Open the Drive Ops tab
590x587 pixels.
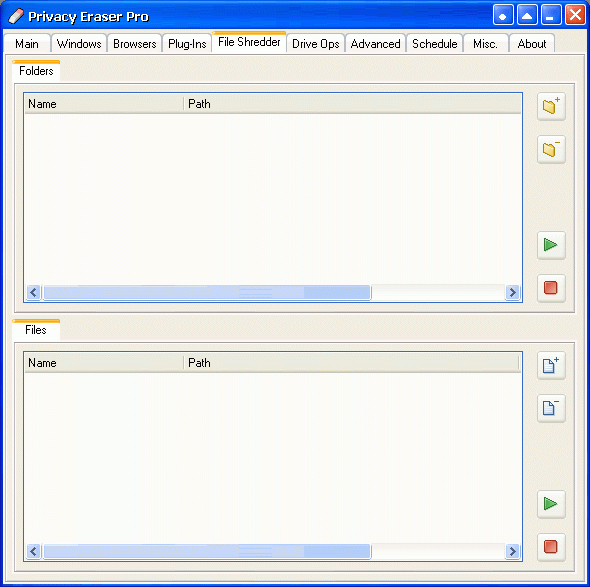[x=316, y=44]
